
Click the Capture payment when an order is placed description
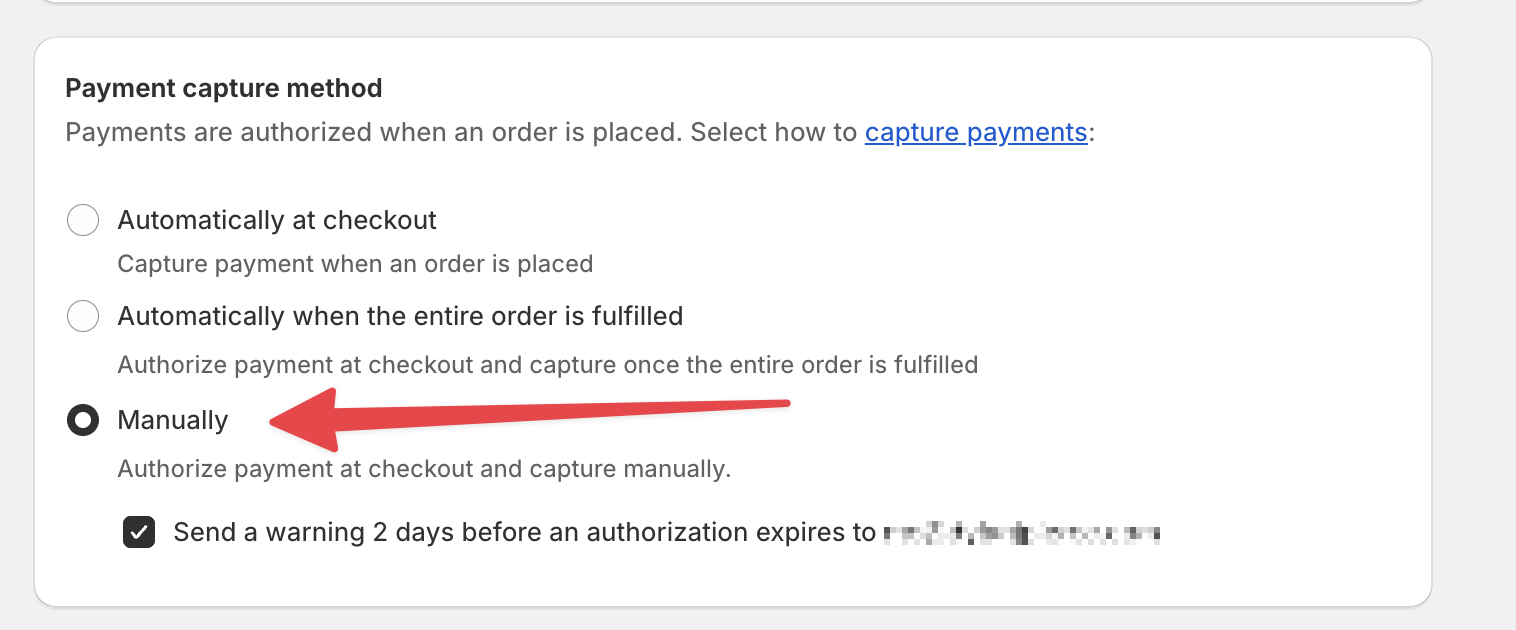point(356,263)
